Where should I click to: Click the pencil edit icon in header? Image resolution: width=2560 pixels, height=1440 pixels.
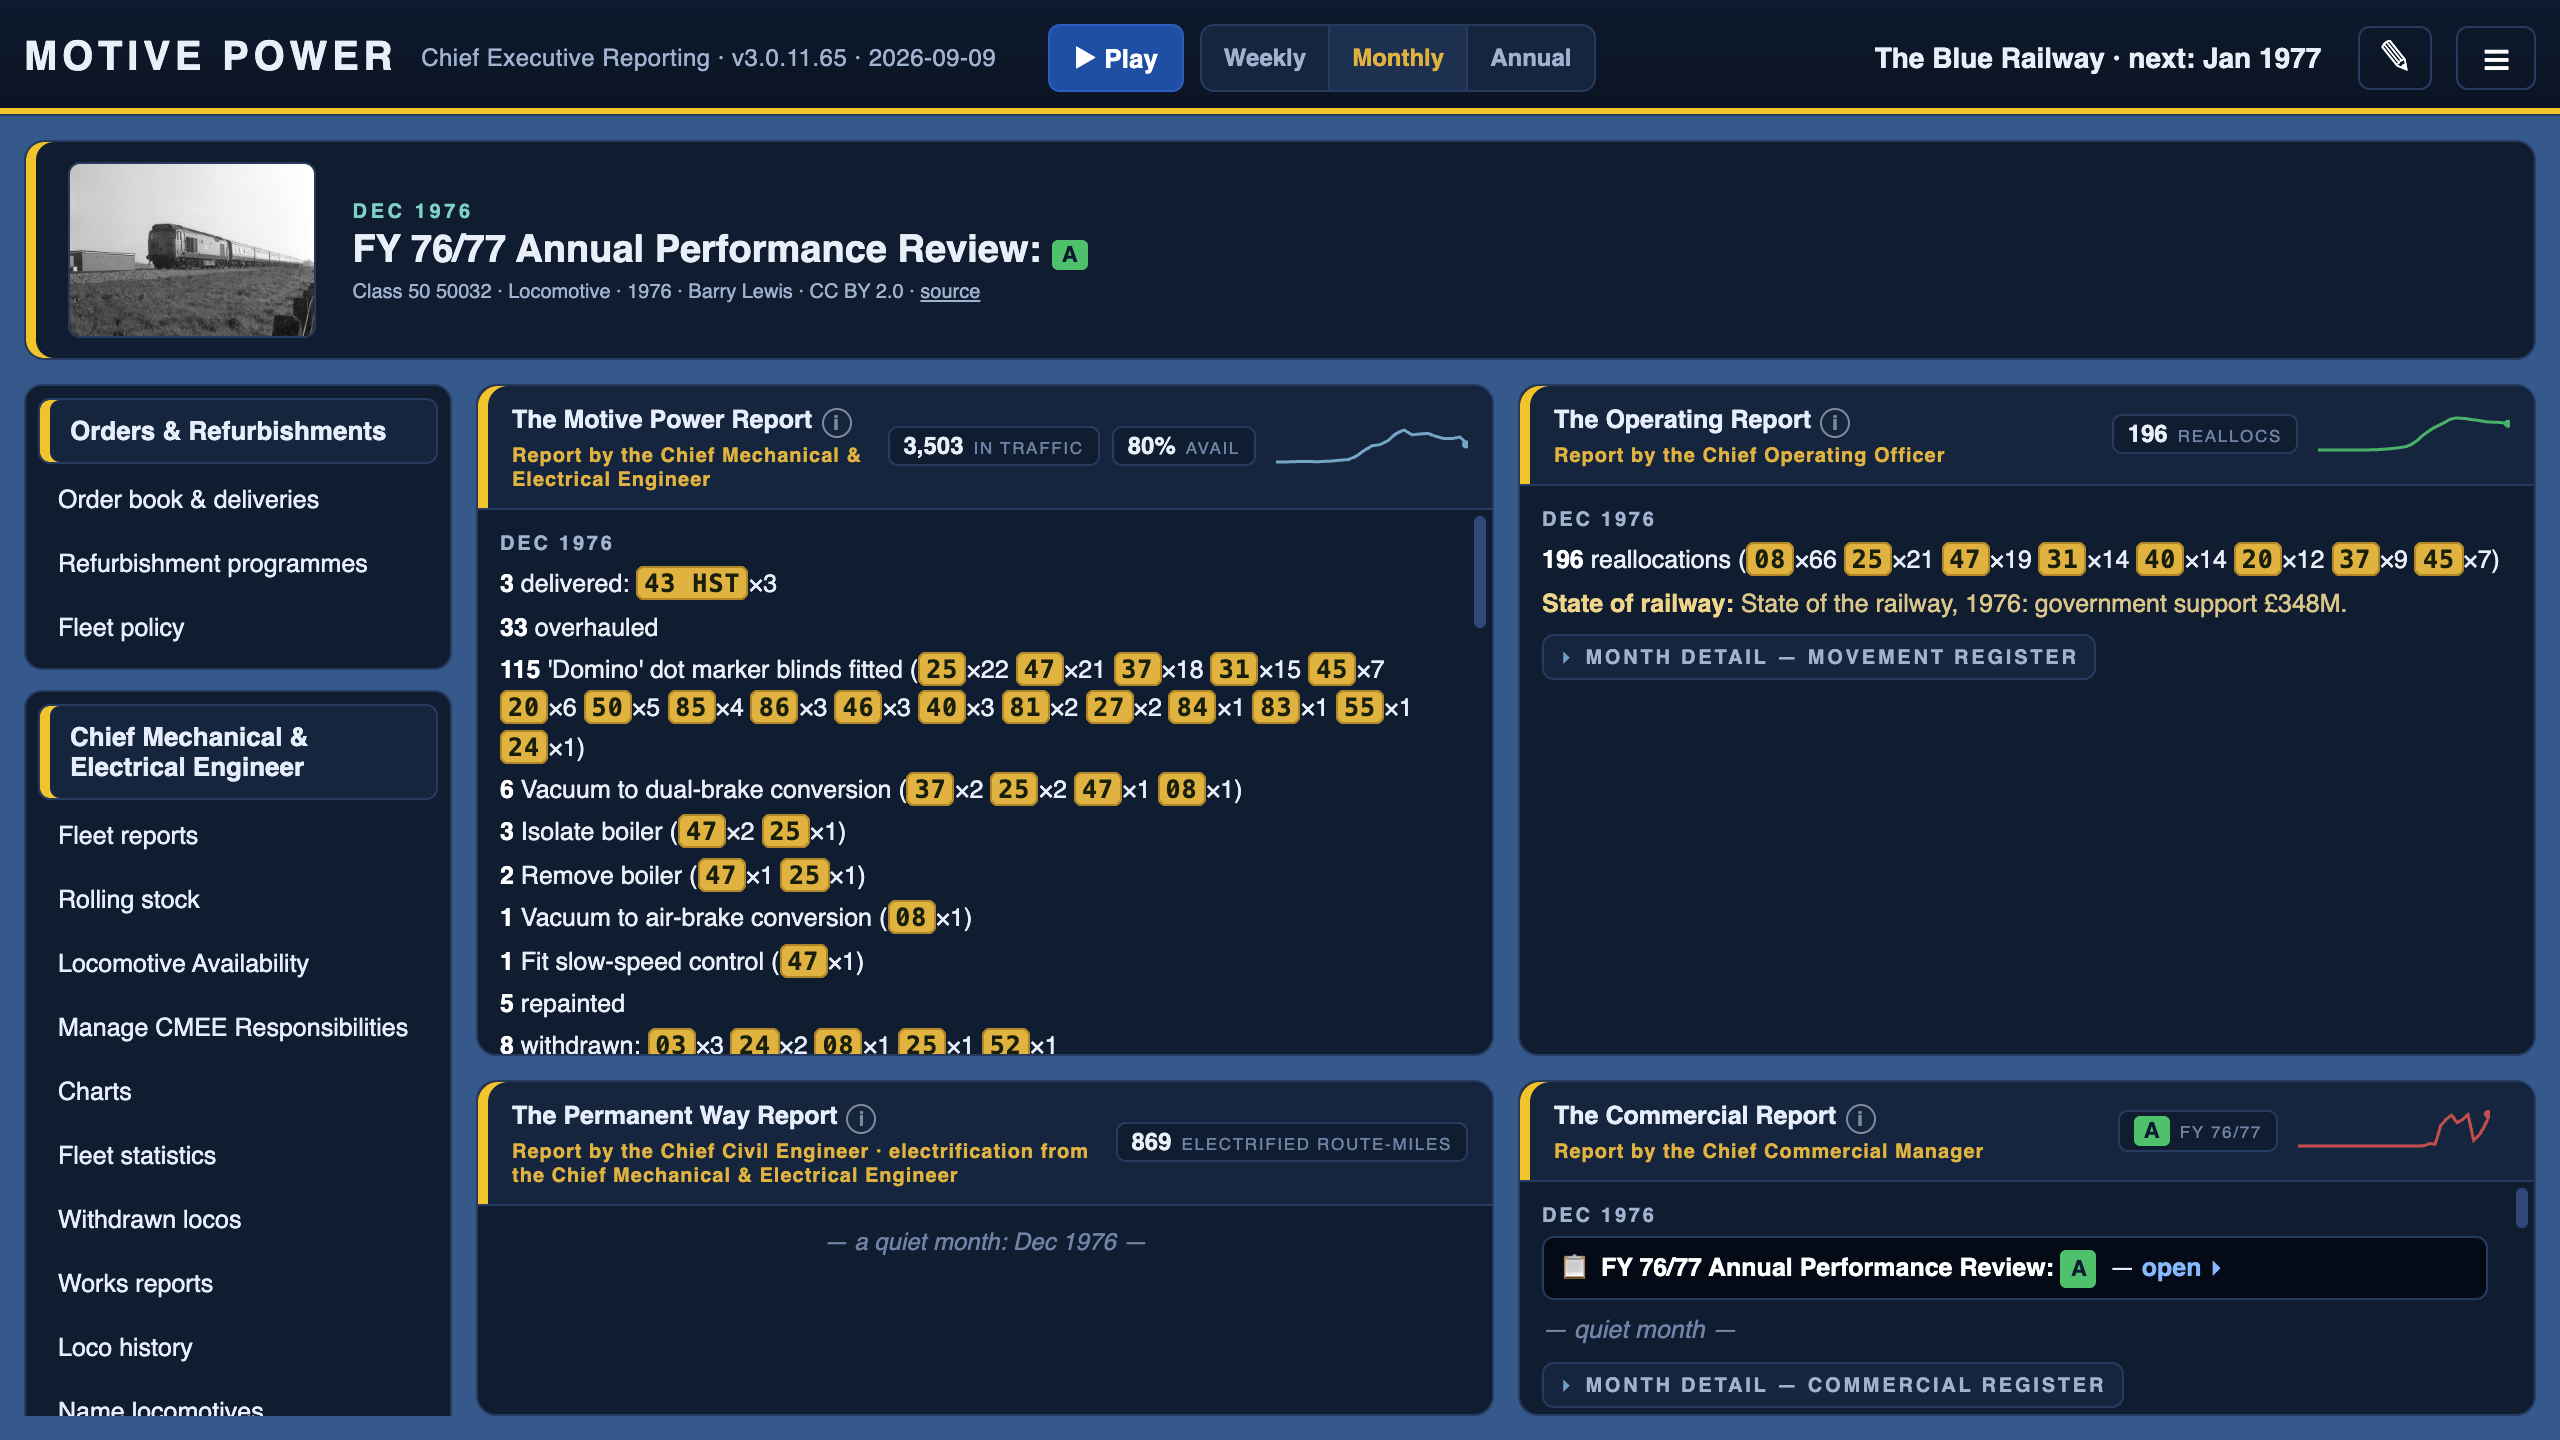click(2394, 58)
